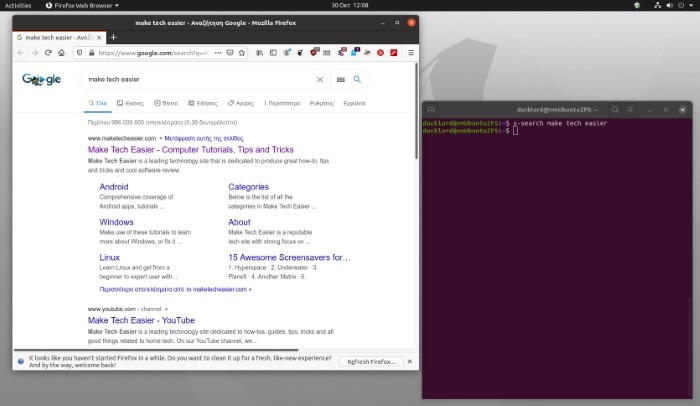
Task: Open Google search Tools (Εργαλεία)
Action: [x=354, y=103]
